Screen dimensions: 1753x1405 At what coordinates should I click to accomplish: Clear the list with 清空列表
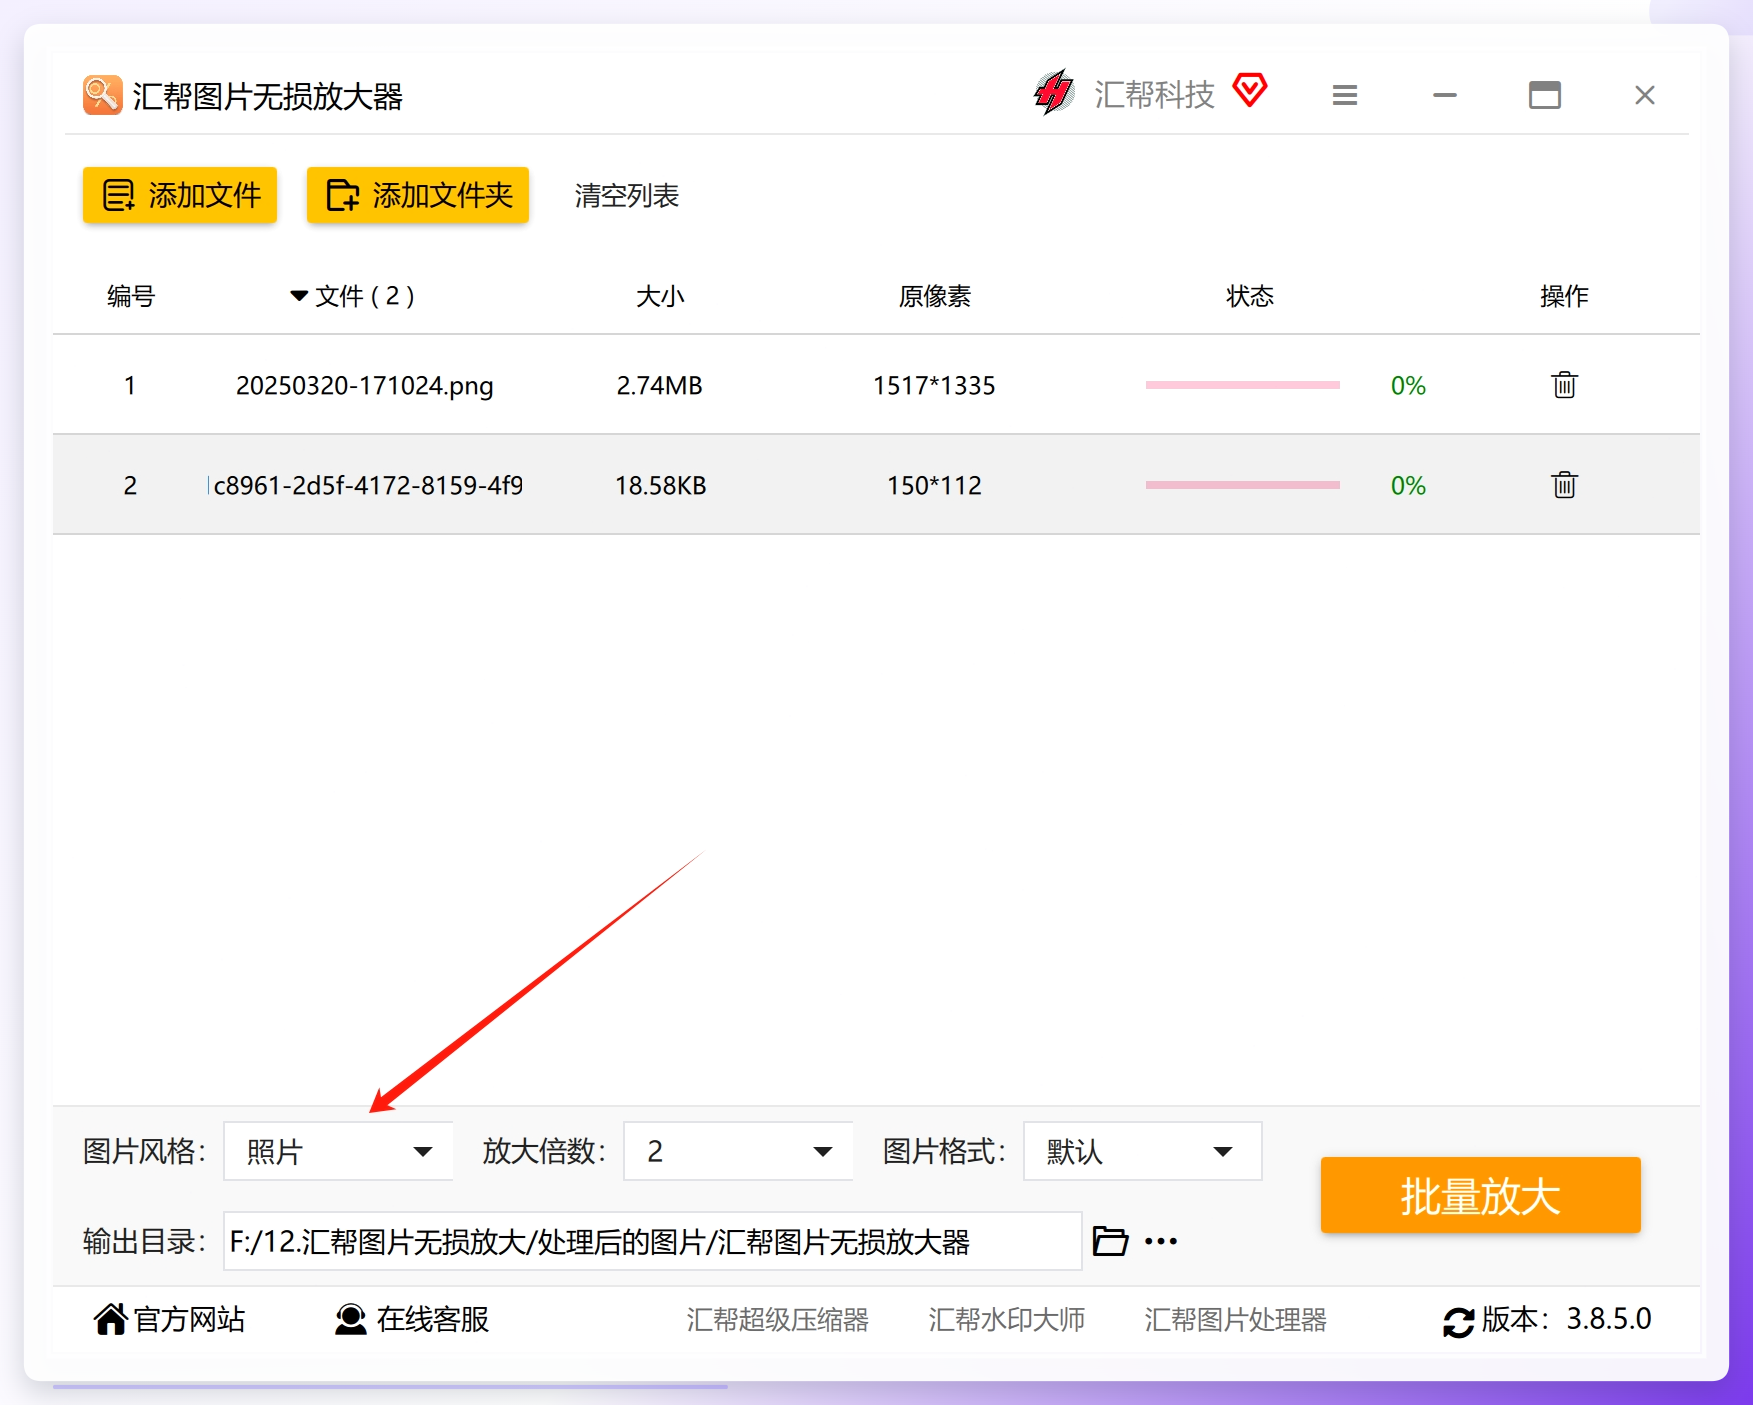(627, 196)
